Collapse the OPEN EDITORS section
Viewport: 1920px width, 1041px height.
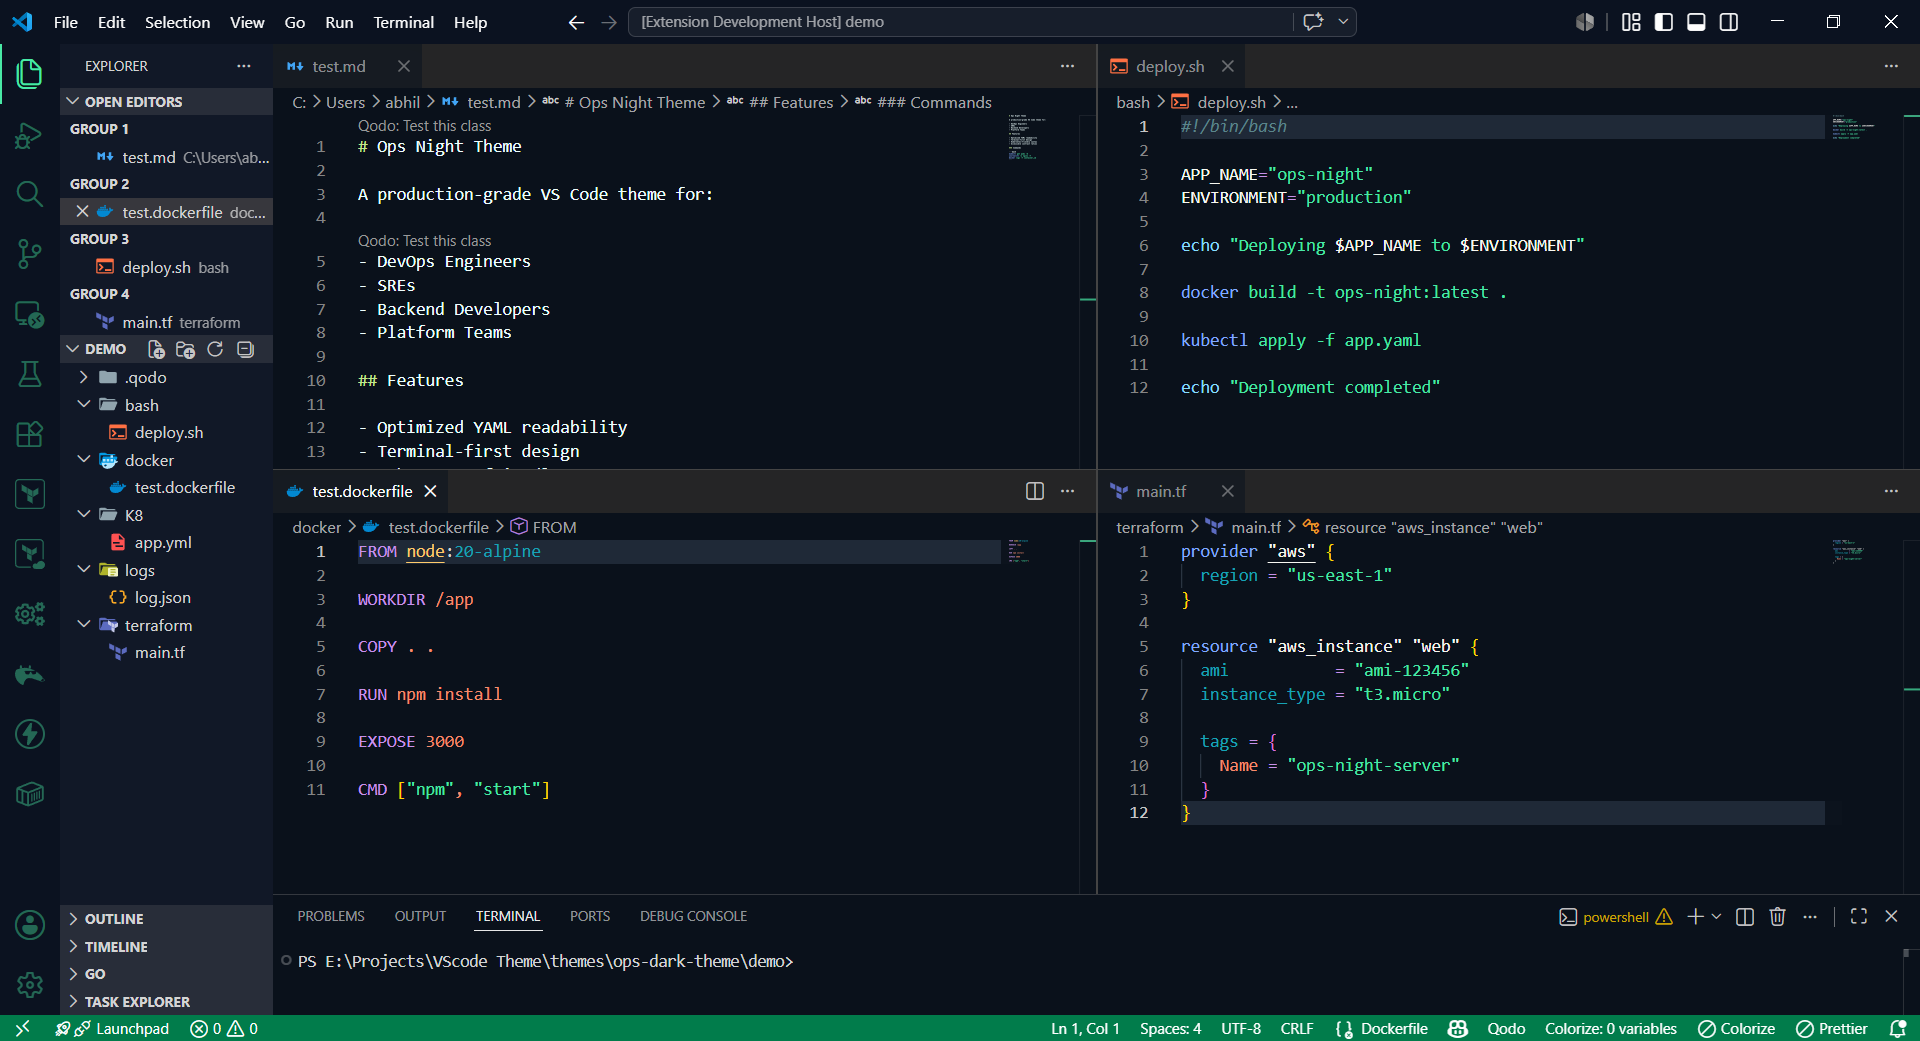pyautogui.click(x=166, y=102)
